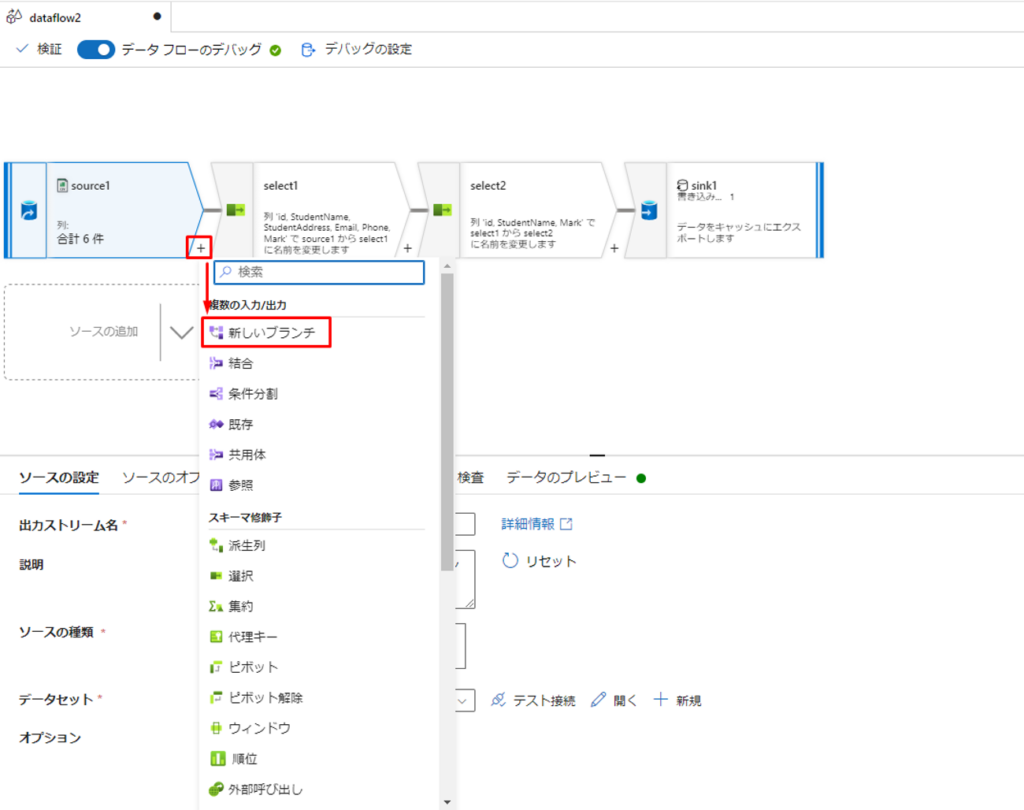Screen dimensions: 1024x810
Task: Choose 新しいブランチ from the menu
Action: 266,332
